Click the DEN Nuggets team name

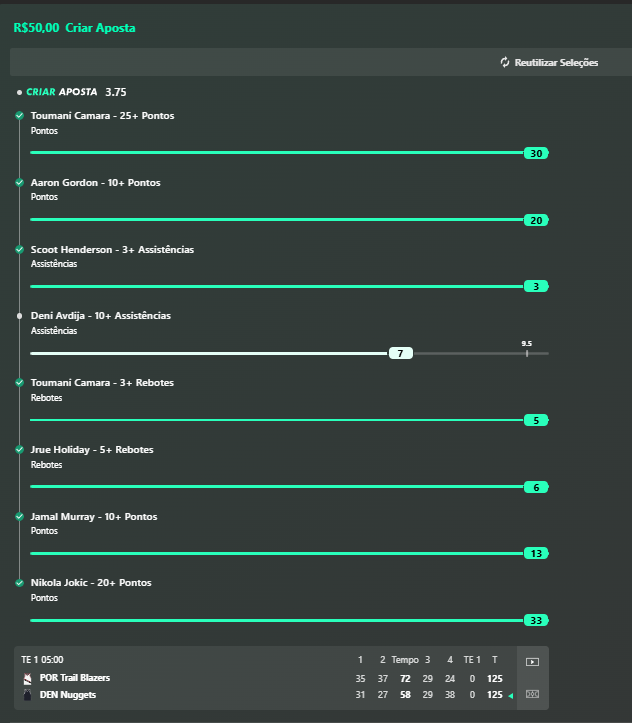click(x=68, y=695)
